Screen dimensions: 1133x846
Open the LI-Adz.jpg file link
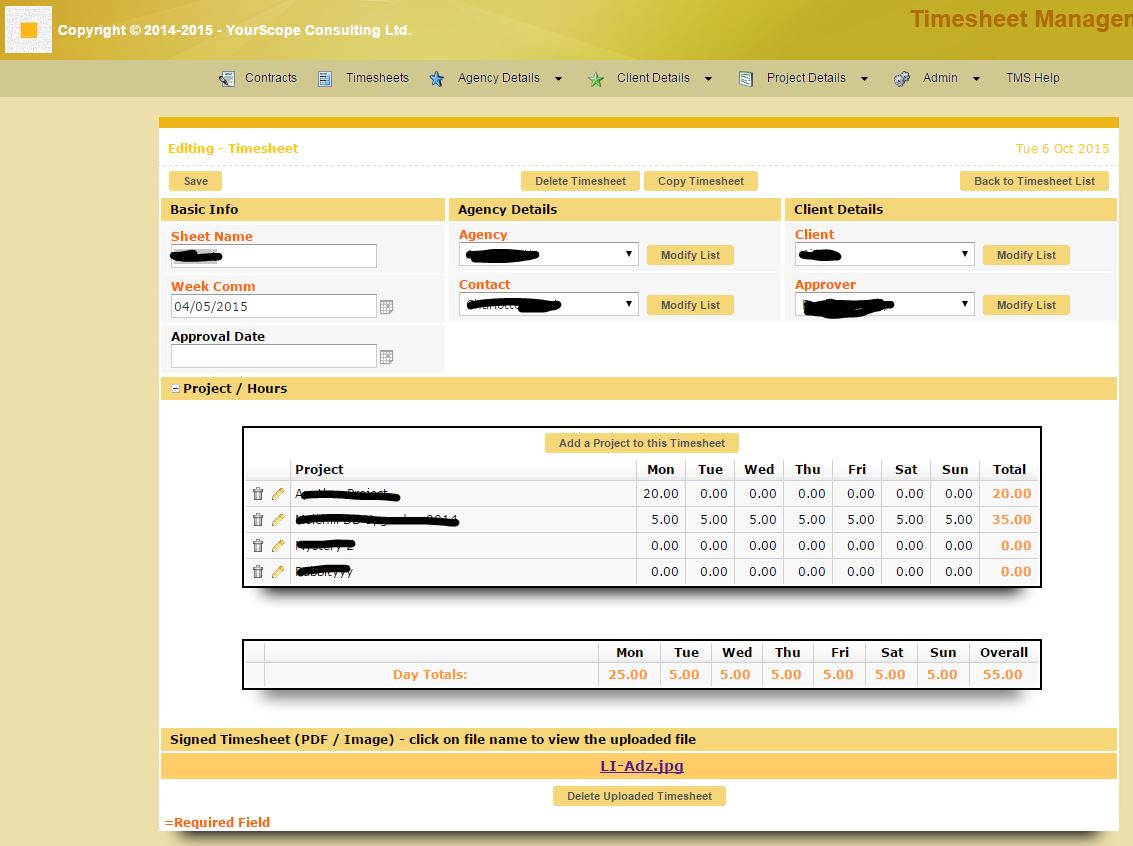(x=642, y=766)
